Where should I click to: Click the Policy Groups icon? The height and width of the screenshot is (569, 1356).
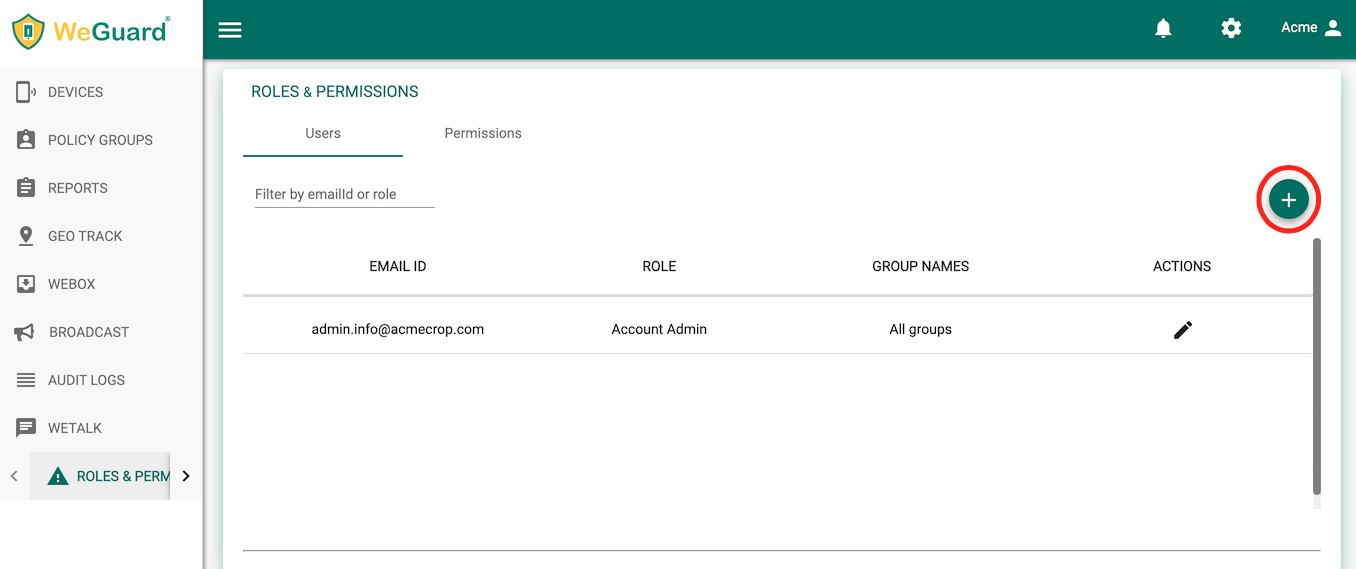click(x=26, y=140)
